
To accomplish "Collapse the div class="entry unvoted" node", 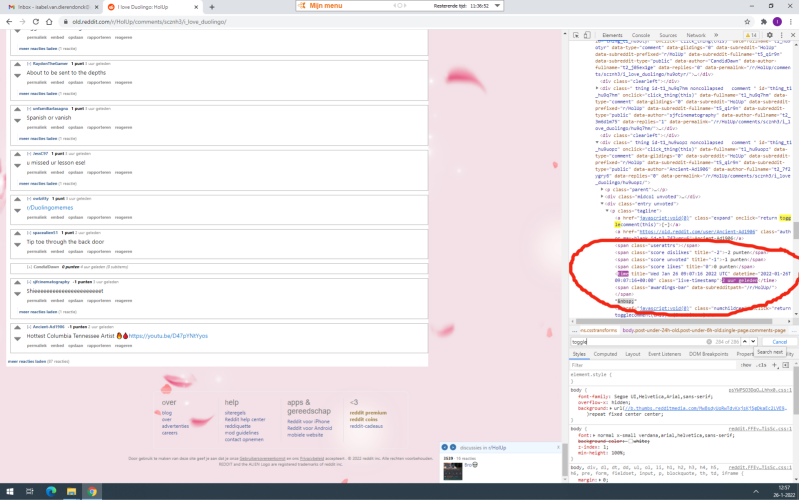I will click(x=602, y=204).
